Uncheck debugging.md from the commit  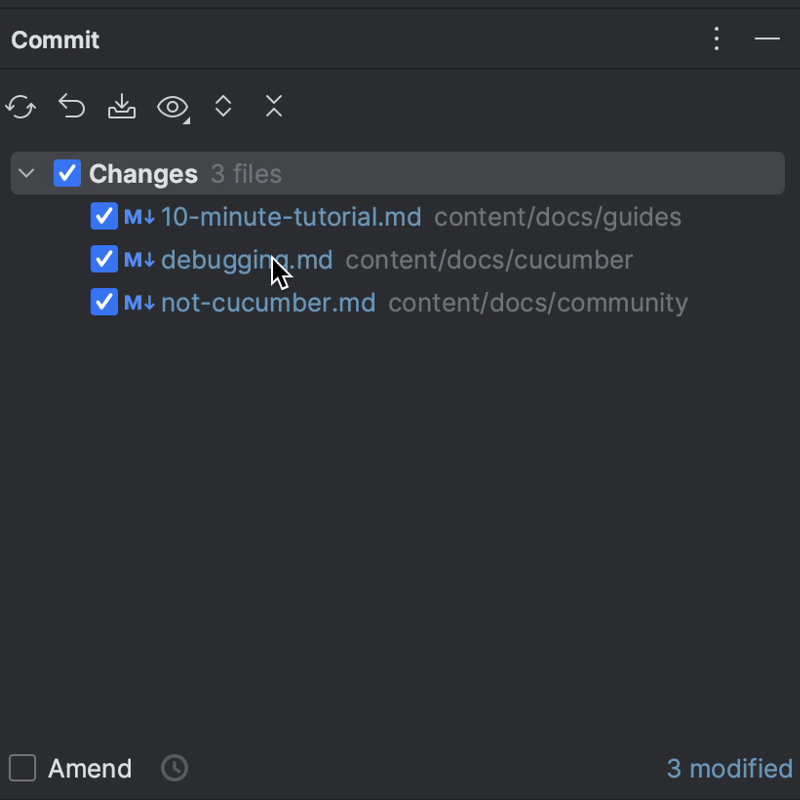tap(104, 259)
